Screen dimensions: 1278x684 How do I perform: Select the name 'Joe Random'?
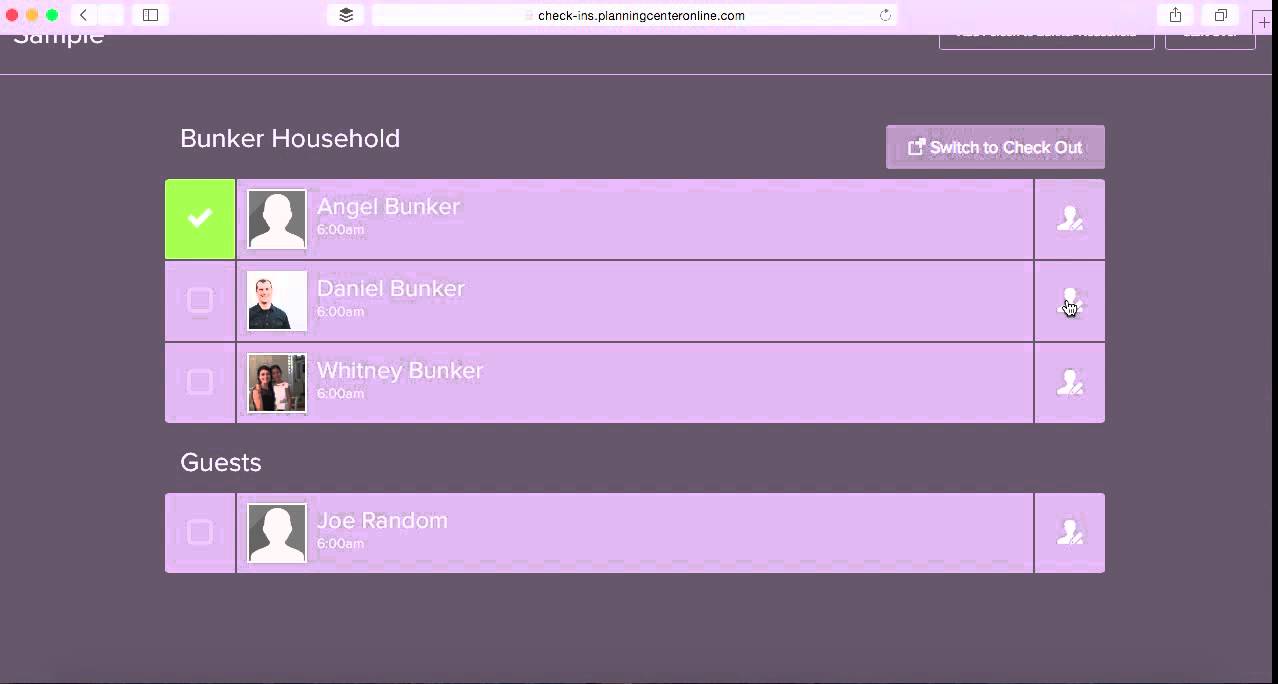382,520
